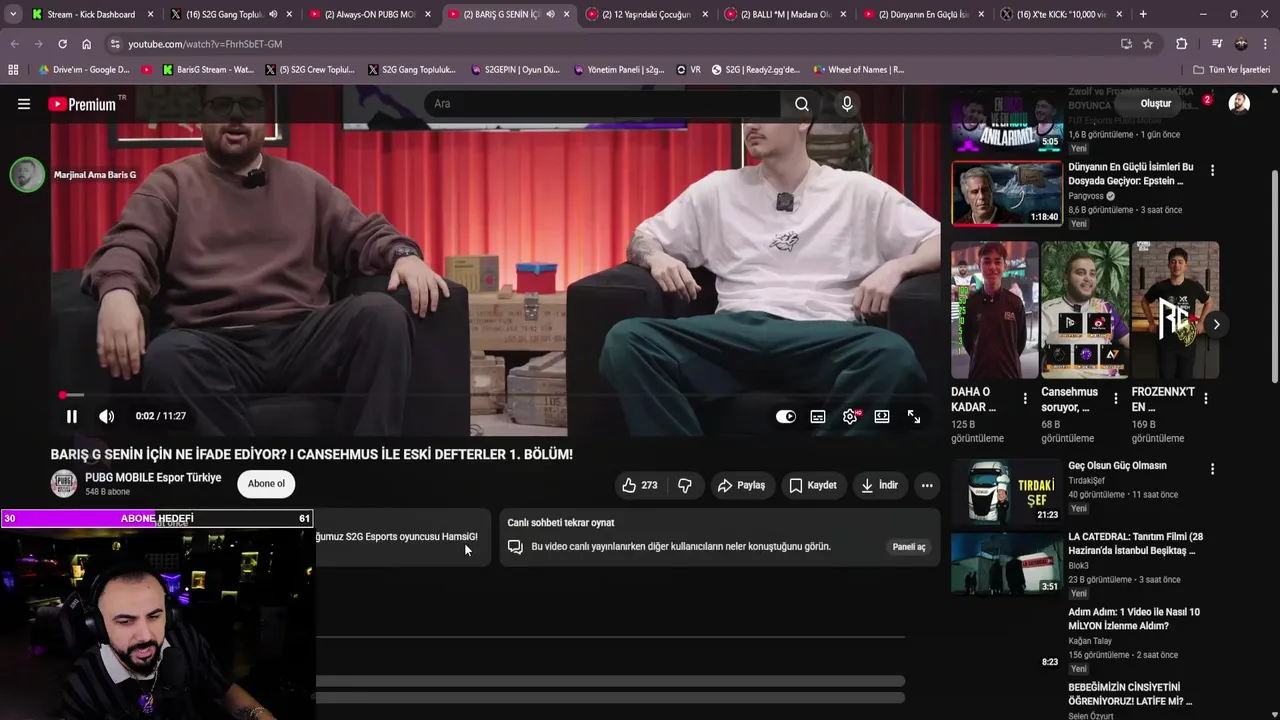Switch to theater mode
This screenshot has height=720, width=1280.
point(882,417)
